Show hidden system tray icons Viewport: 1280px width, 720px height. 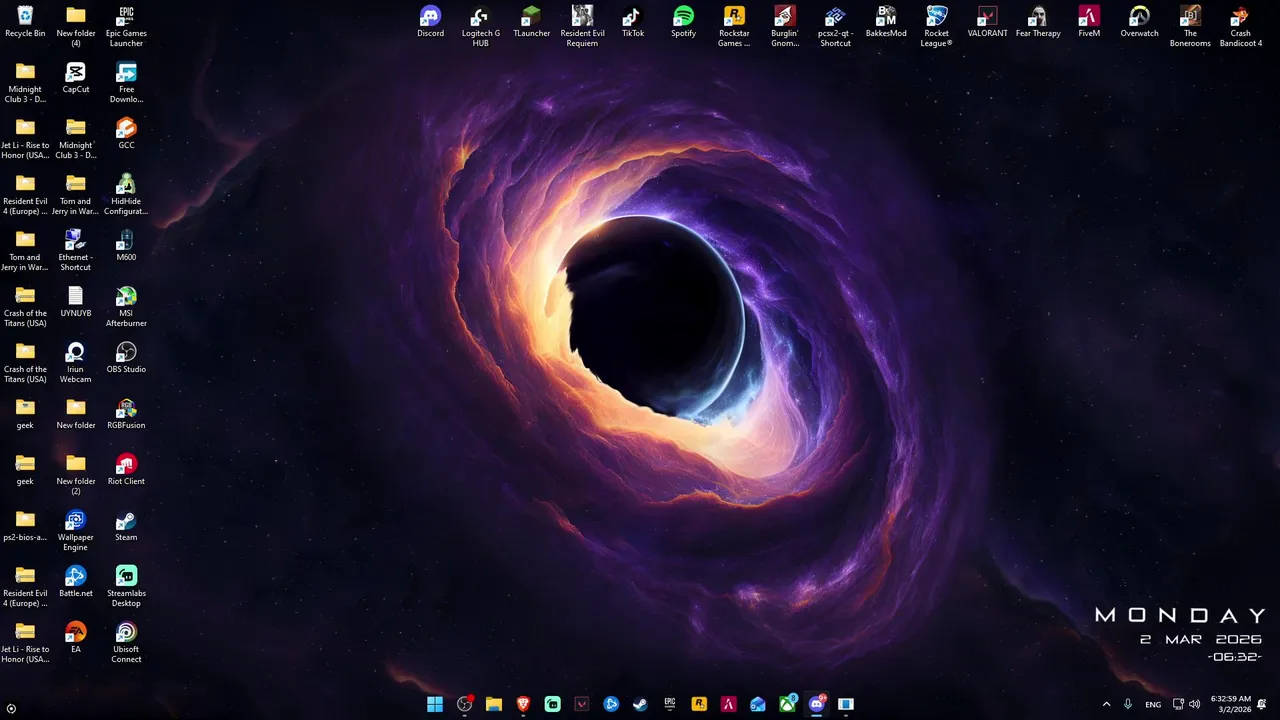pos(1106,704)
